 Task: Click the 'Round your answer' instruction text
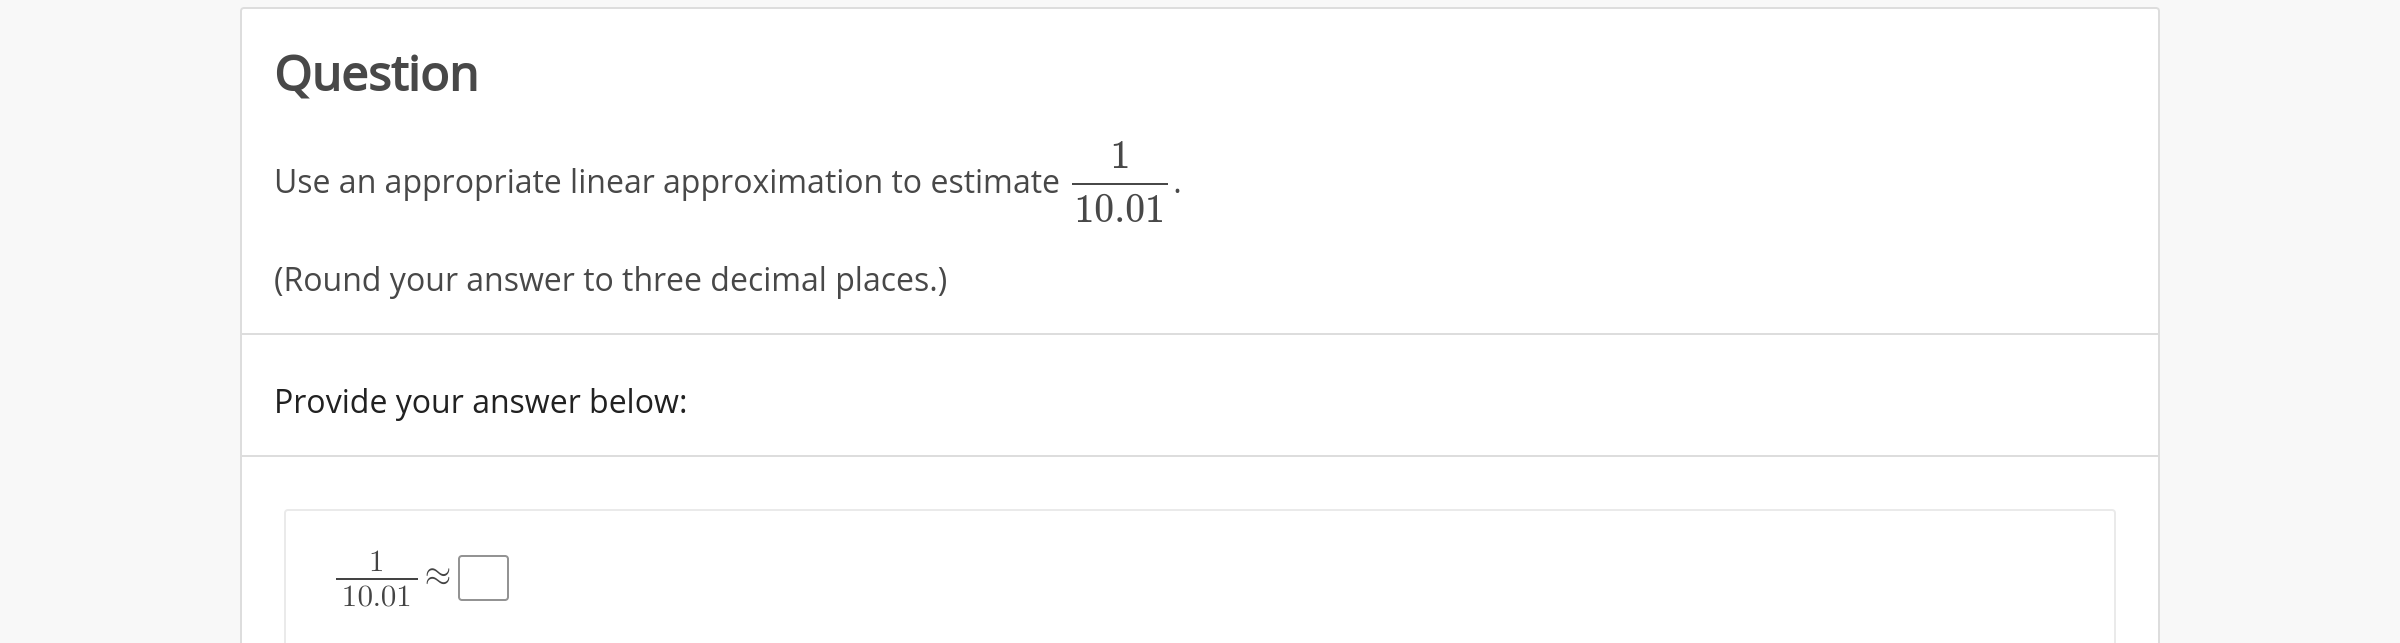point(611,279)
